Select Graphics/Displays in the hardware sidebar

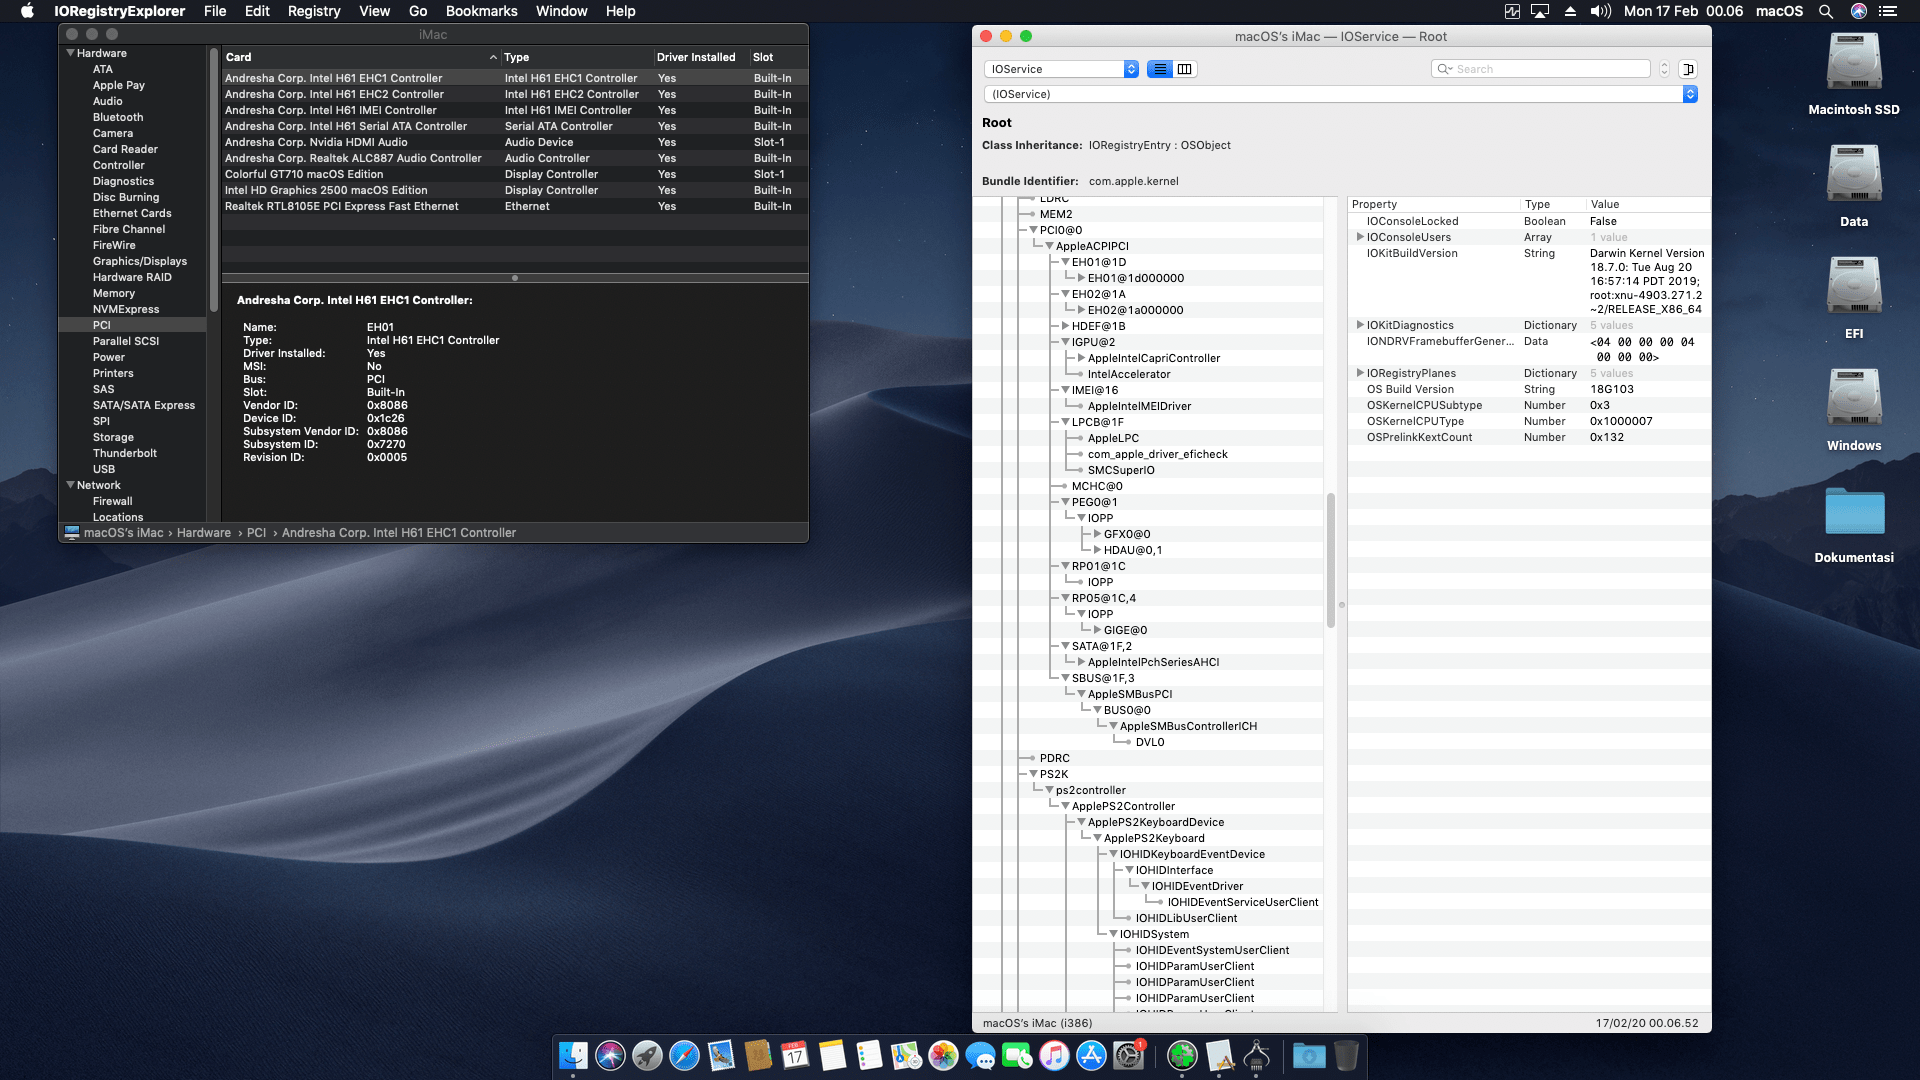[x=140, y=261]
